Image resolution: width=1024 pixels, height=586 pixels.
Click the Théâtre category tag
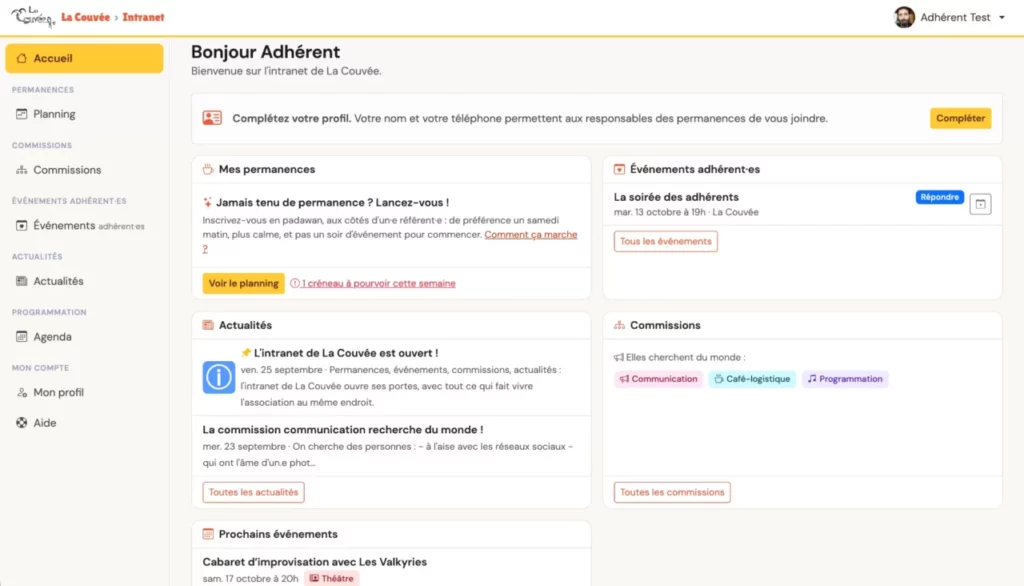click(x=332, y=578)
